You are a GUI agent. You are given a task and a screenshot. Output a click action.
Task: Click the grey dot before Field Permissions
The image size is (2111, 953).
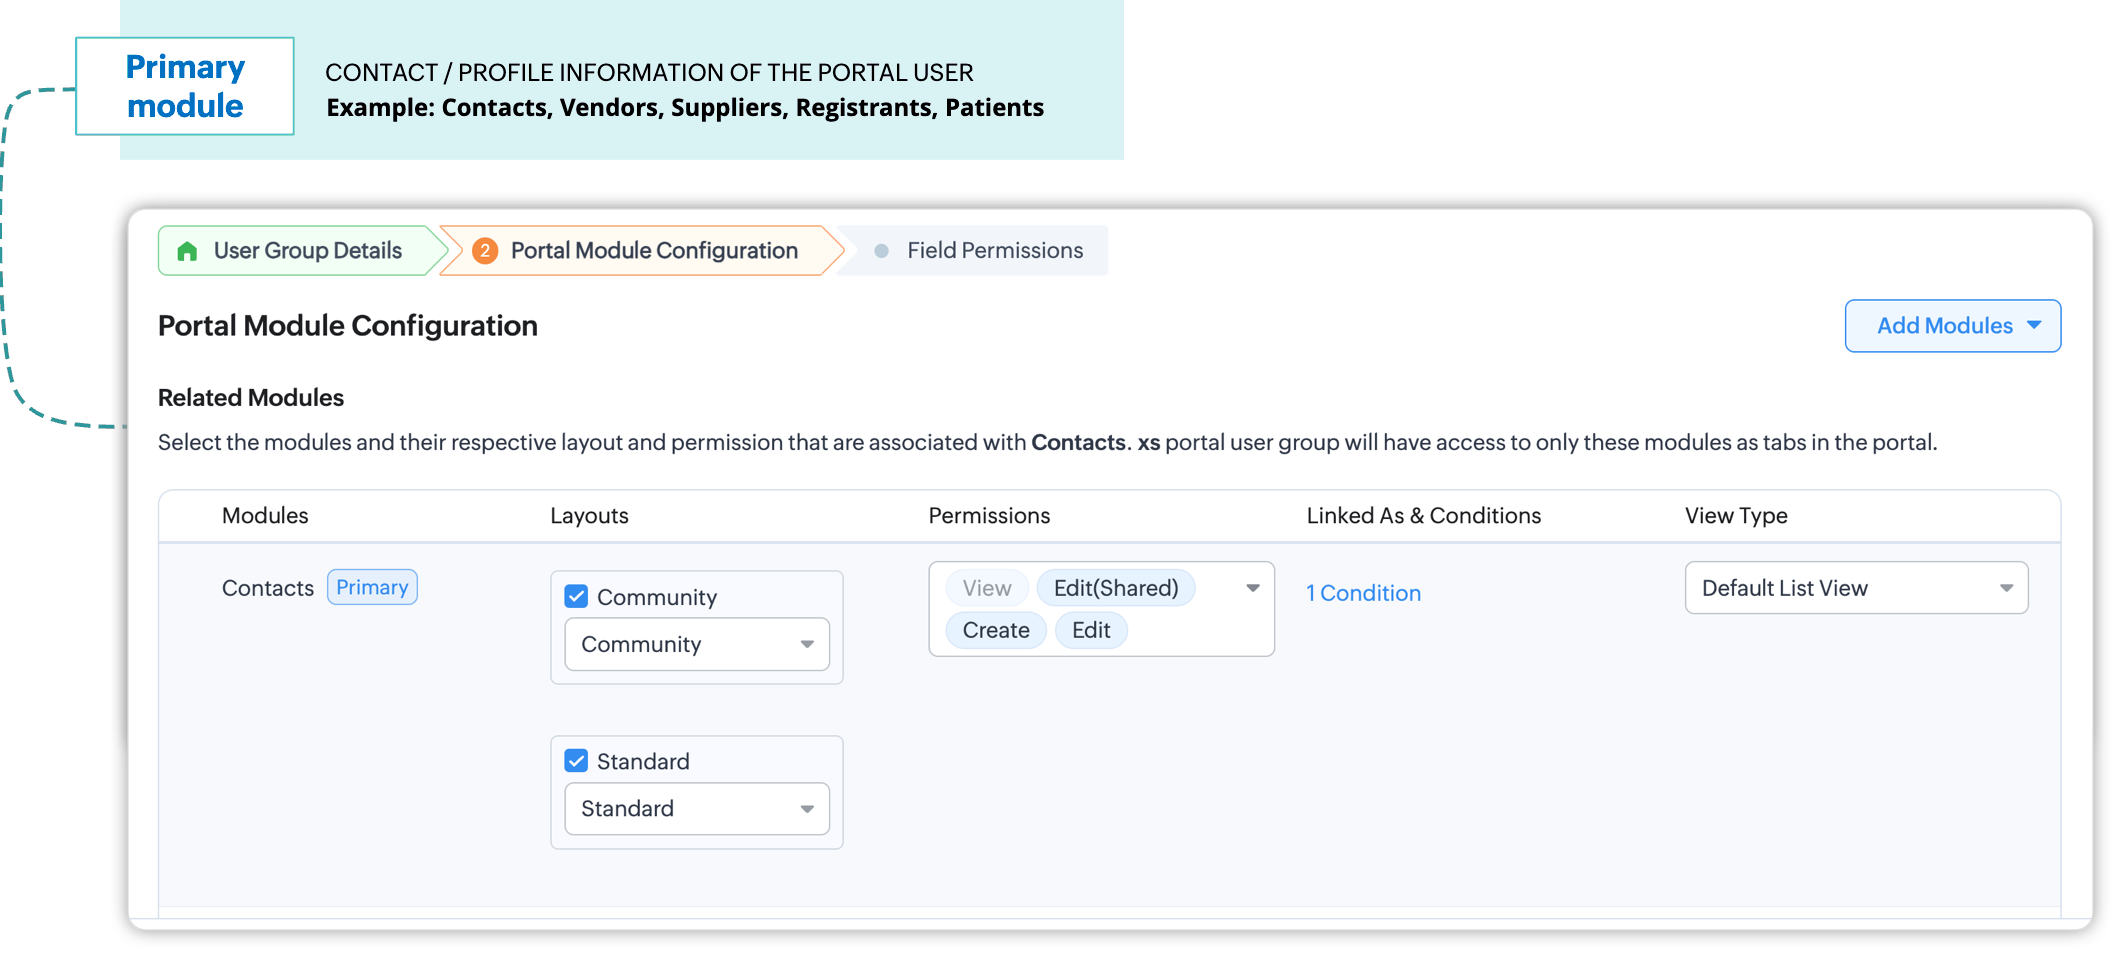coord(881,251)
